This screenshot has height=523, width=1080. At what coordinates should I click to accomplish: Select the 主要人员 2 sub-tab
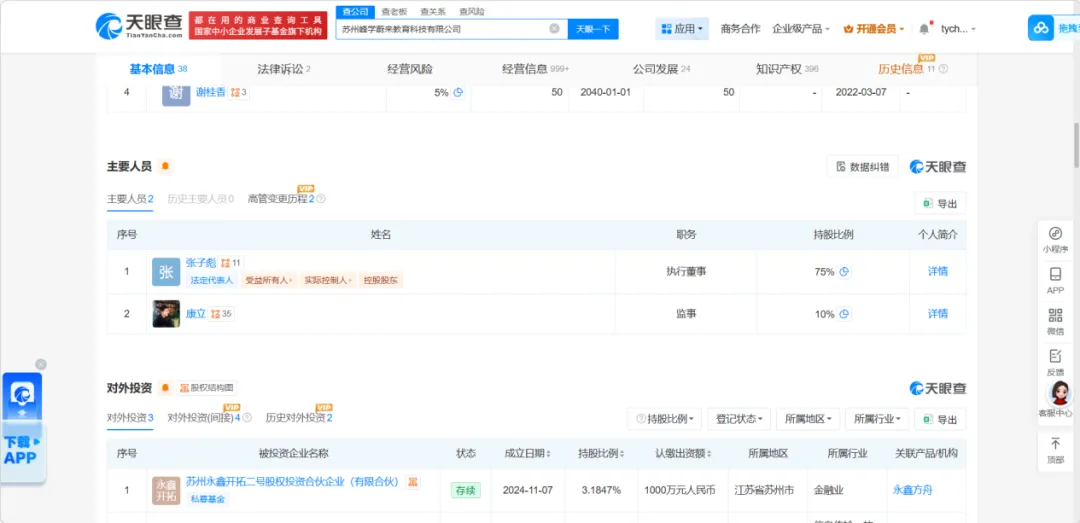(x=130, y=198)
